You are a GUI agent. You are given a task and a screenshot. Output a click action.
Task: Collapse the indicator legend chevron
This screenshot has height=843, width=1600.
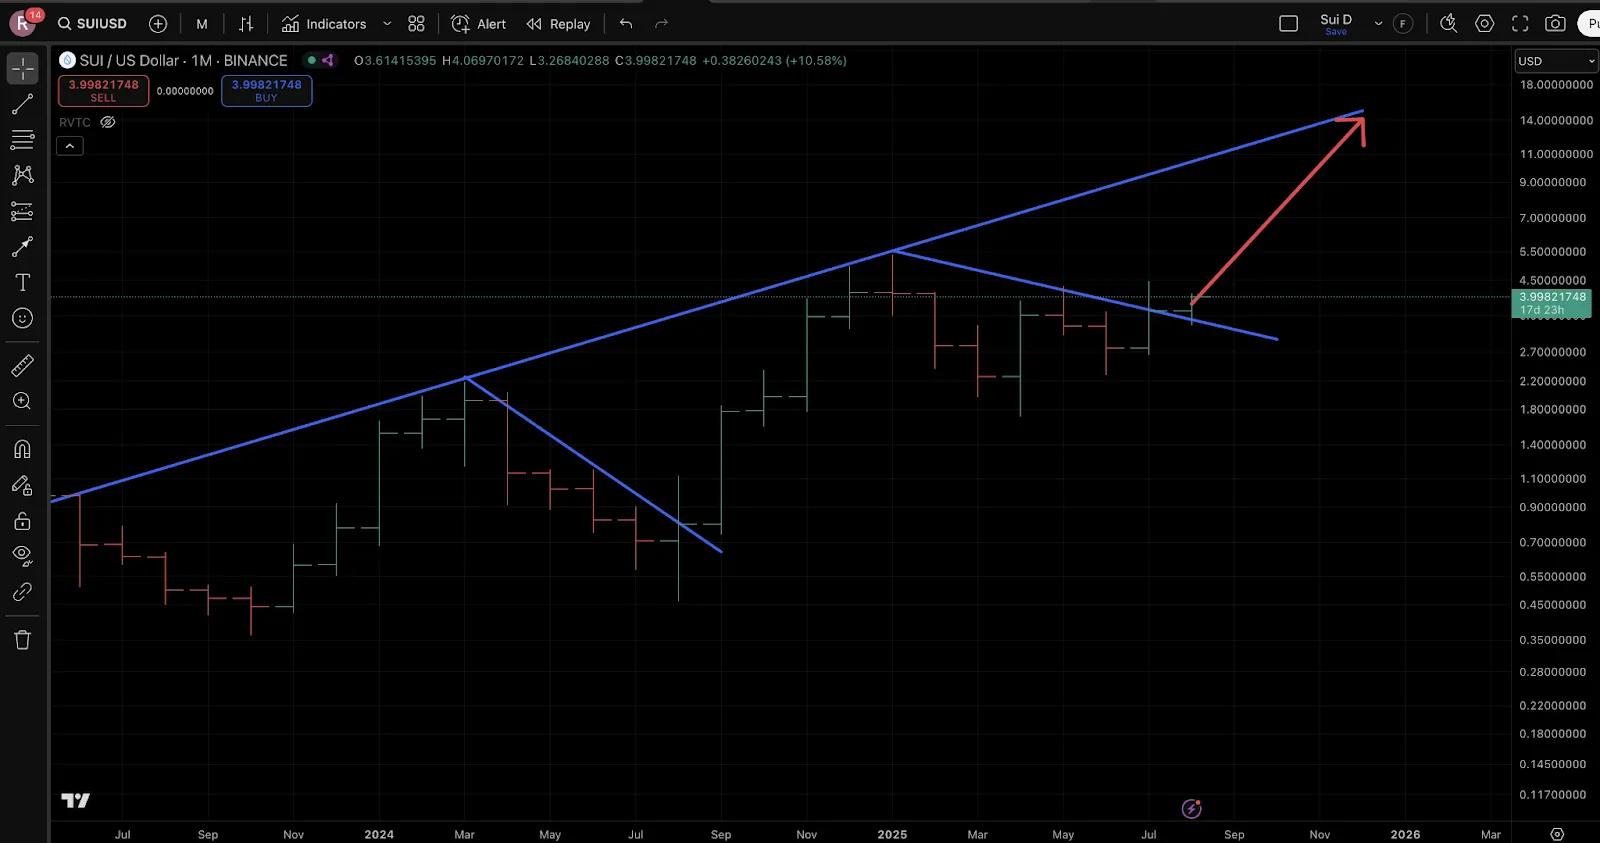[70, 146]
